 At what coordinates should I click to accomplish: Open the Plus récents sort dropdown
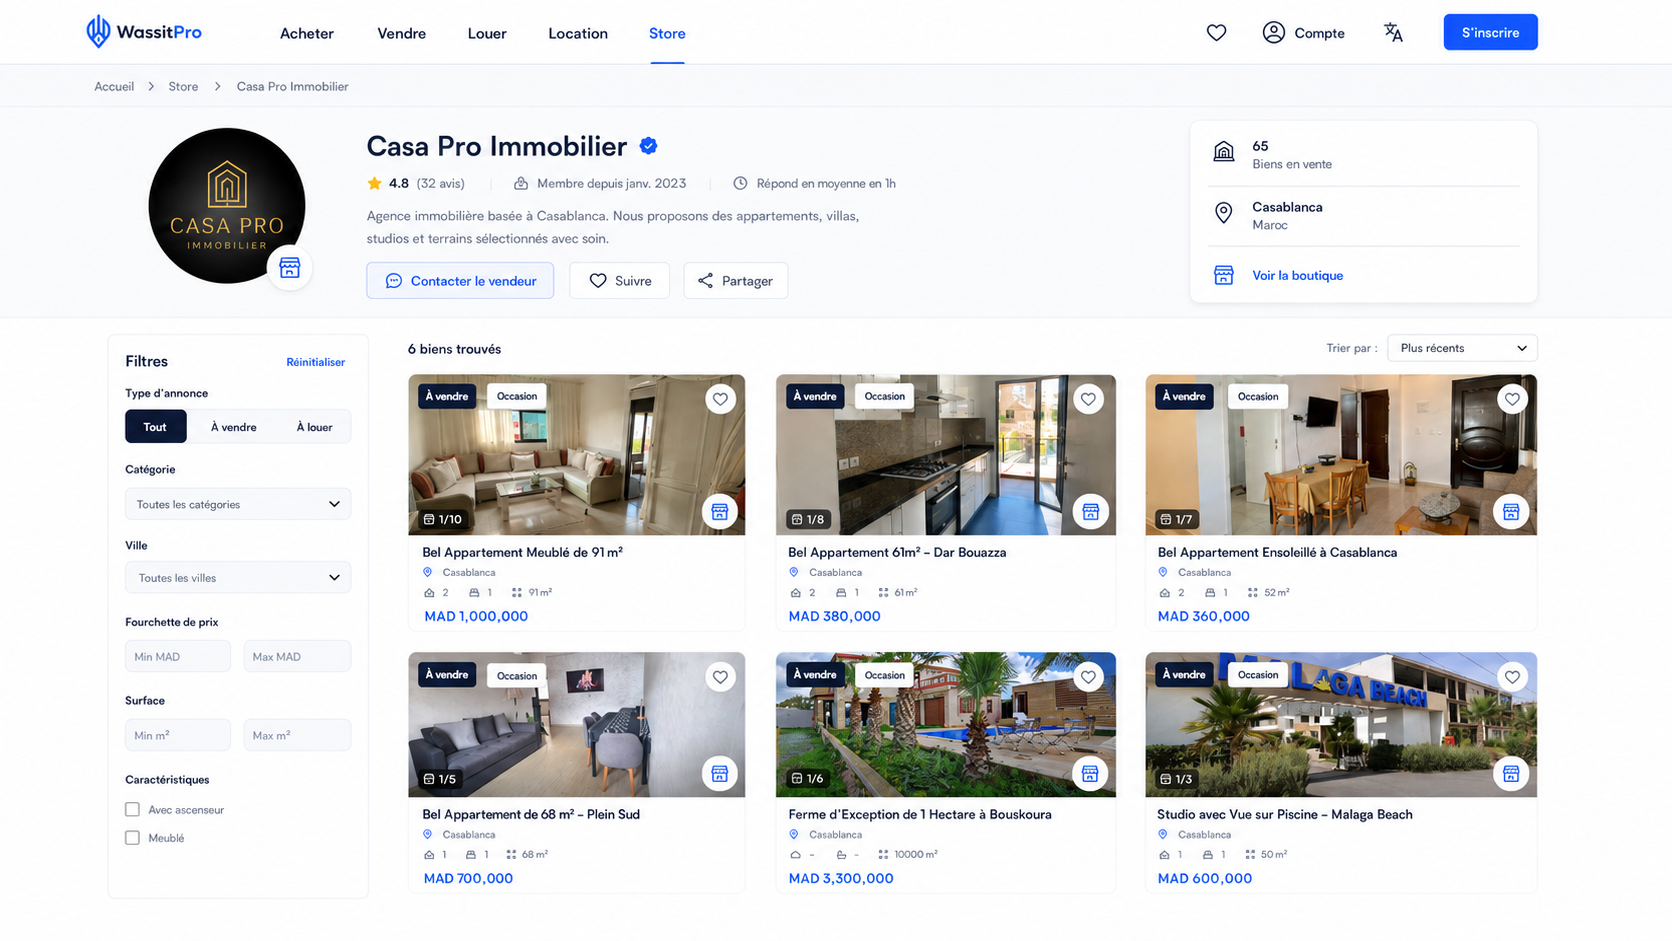pyautogui.click(x=1462, y=348)
